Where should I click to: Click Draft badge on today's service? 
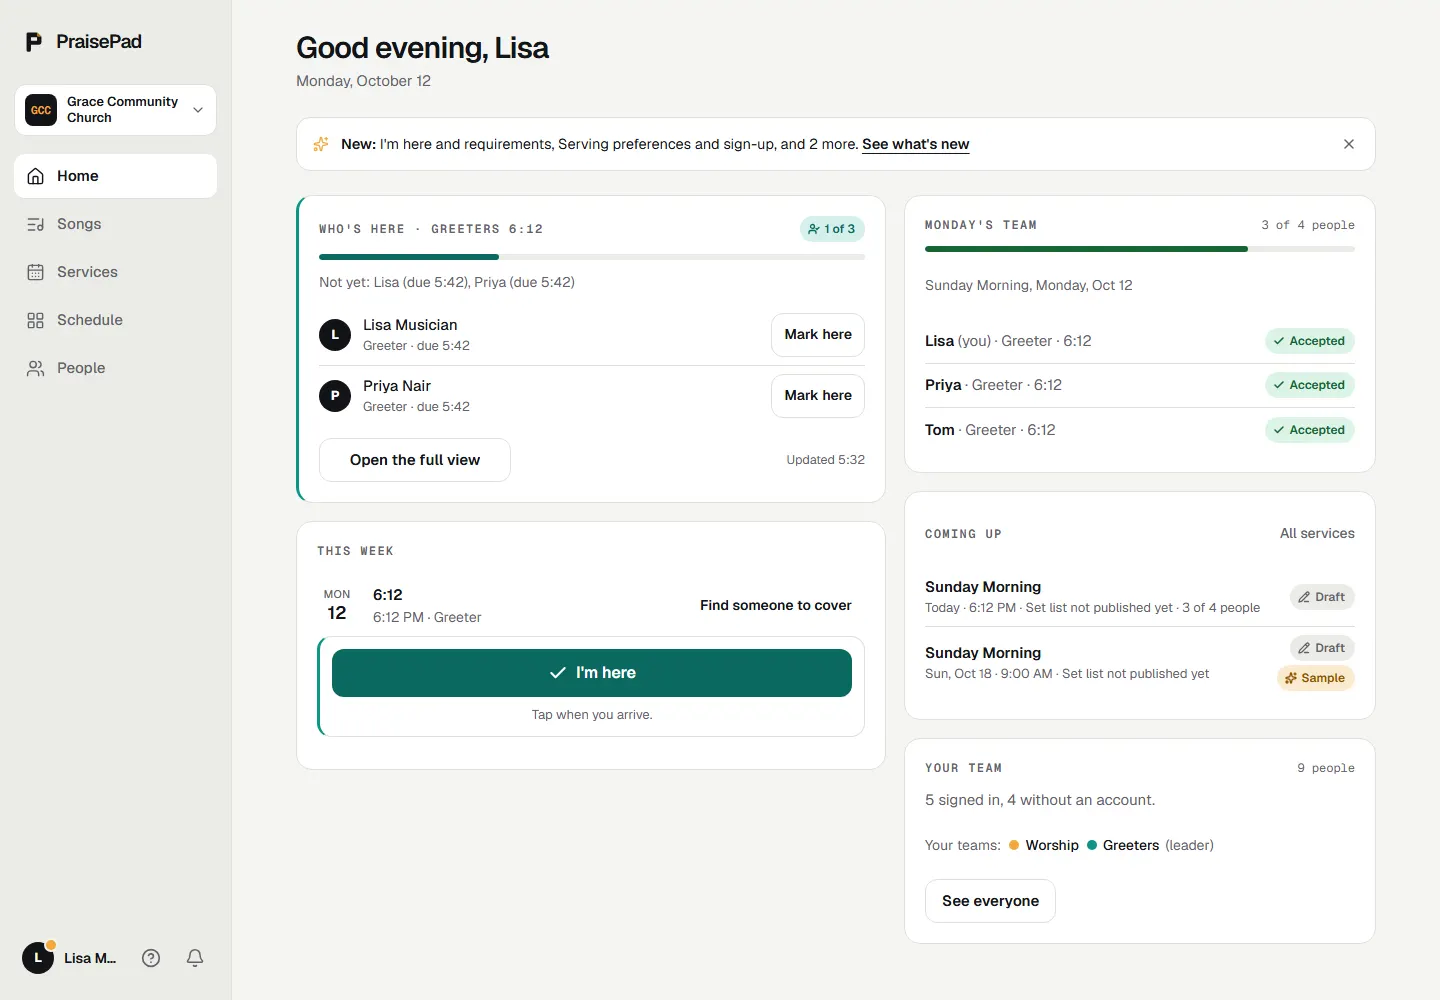coord(1322,597)
